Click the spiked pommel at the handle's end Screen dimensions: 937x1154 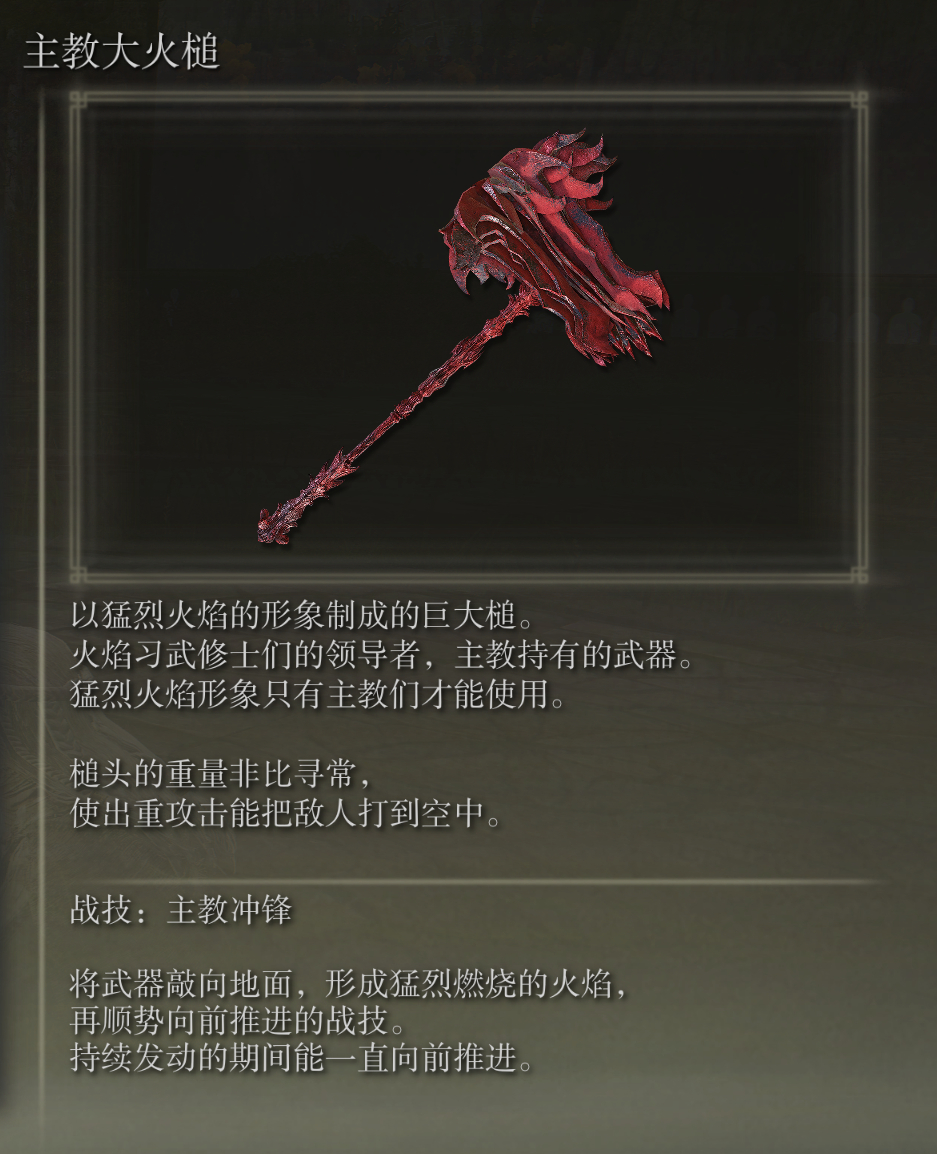click(x=278, y=521)
